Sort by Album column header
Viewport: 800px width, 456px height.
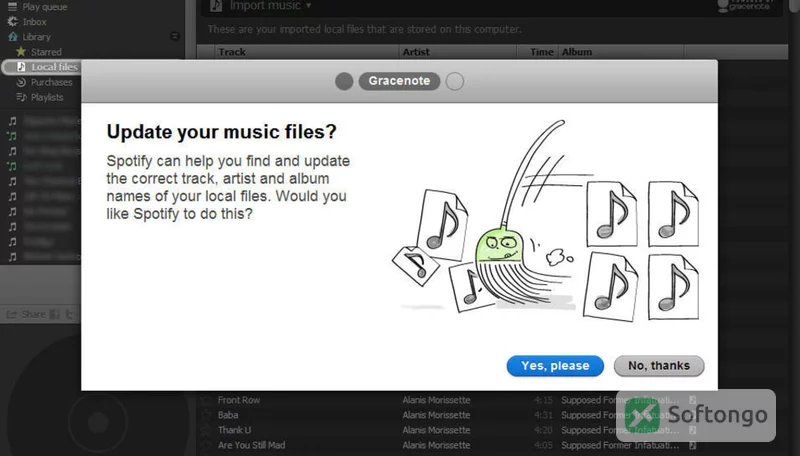pyautogui.click(x=577, y=52)
